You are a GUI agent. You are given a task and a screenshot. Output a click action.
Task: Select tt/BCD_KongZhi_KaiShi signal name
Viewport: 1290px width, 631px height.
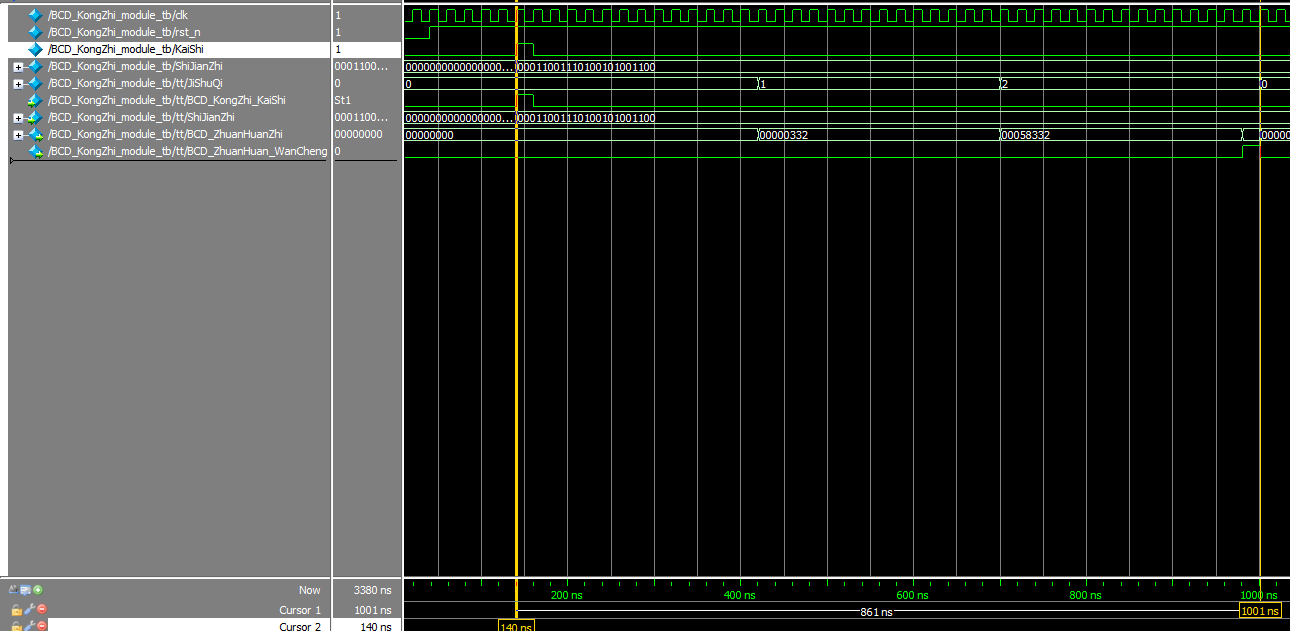(x=167, y=100)
